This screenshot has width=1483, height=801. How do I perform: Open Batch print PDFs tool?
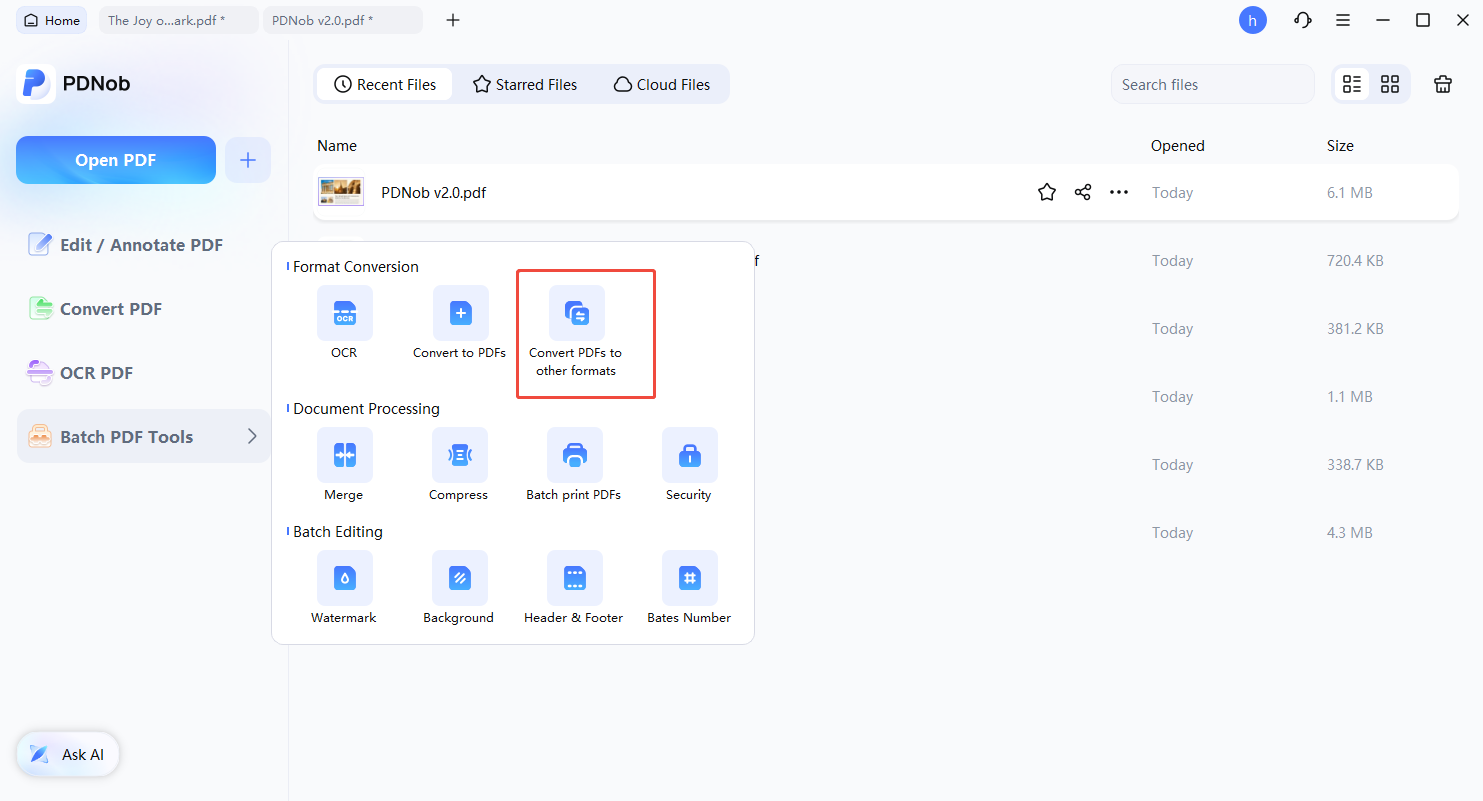coord(574,455)
